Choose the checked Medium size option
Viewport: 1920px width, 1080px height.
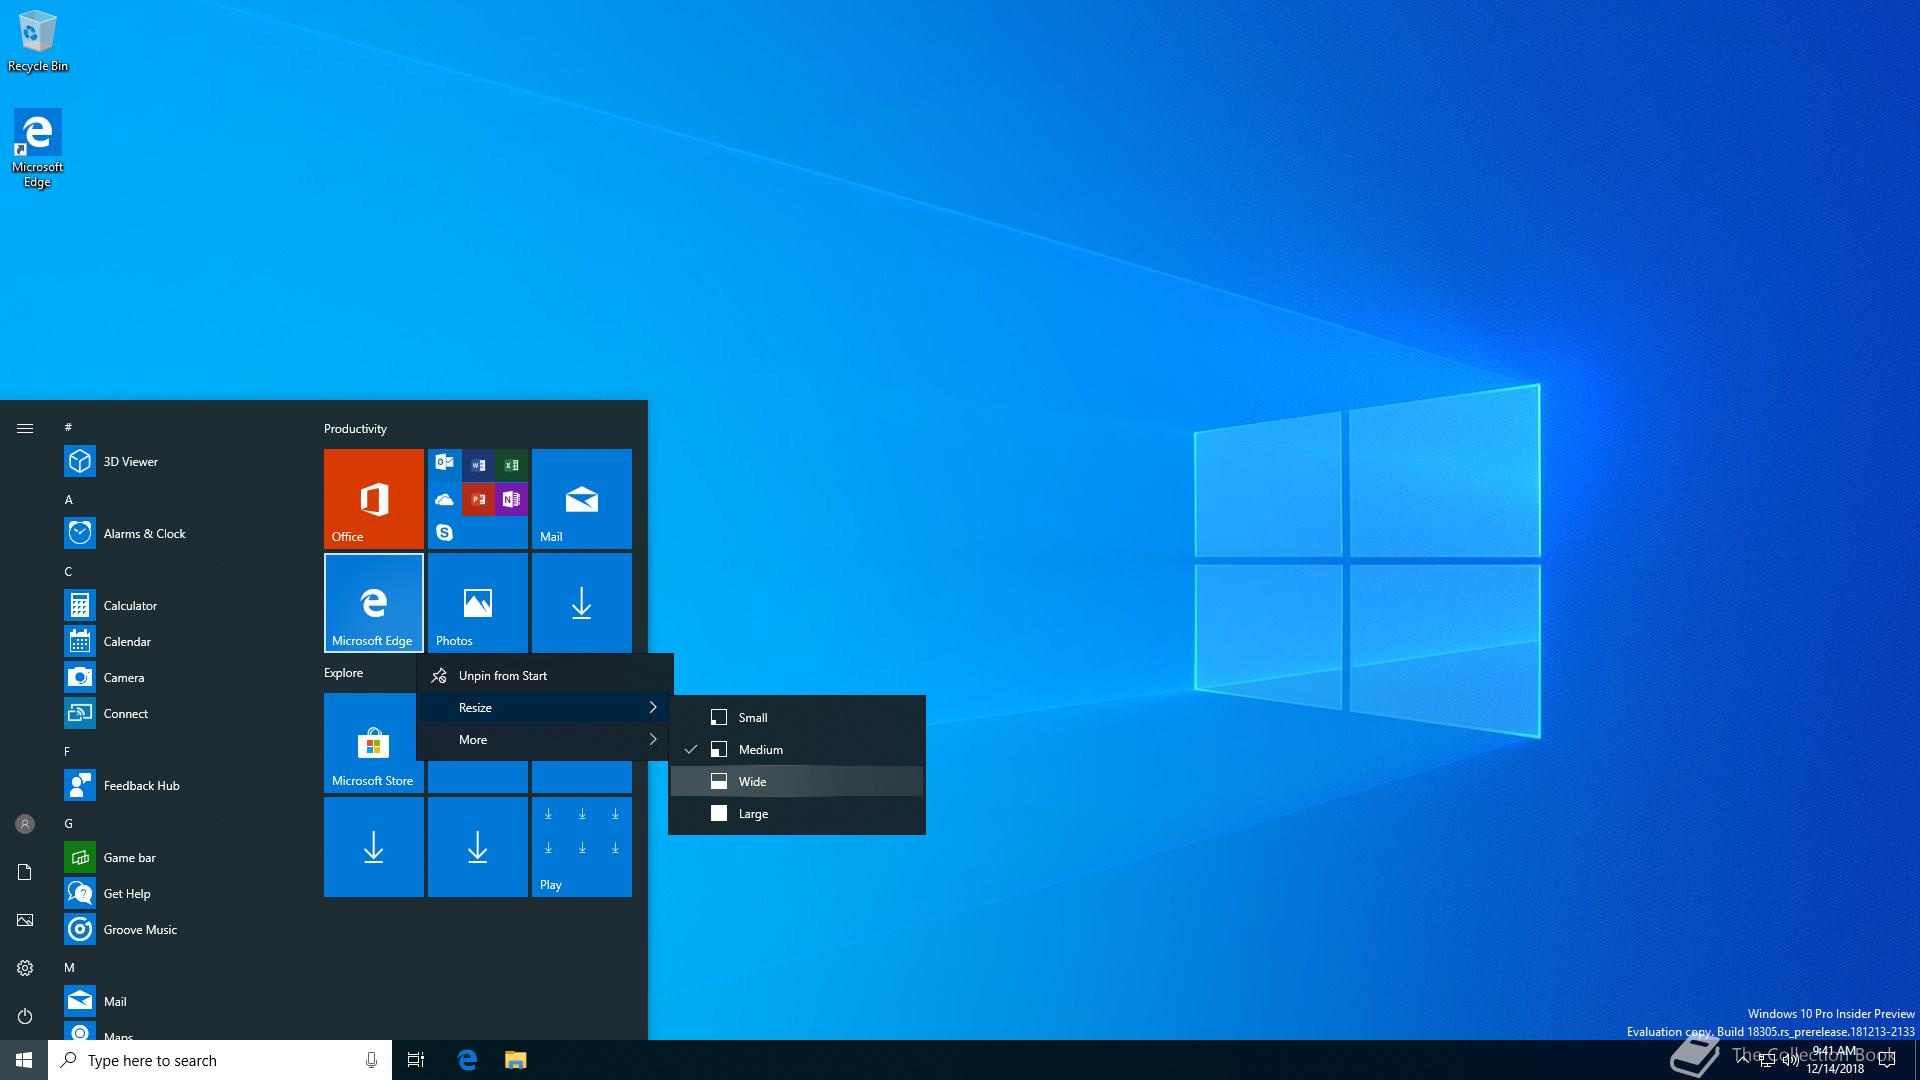point(760,749)
